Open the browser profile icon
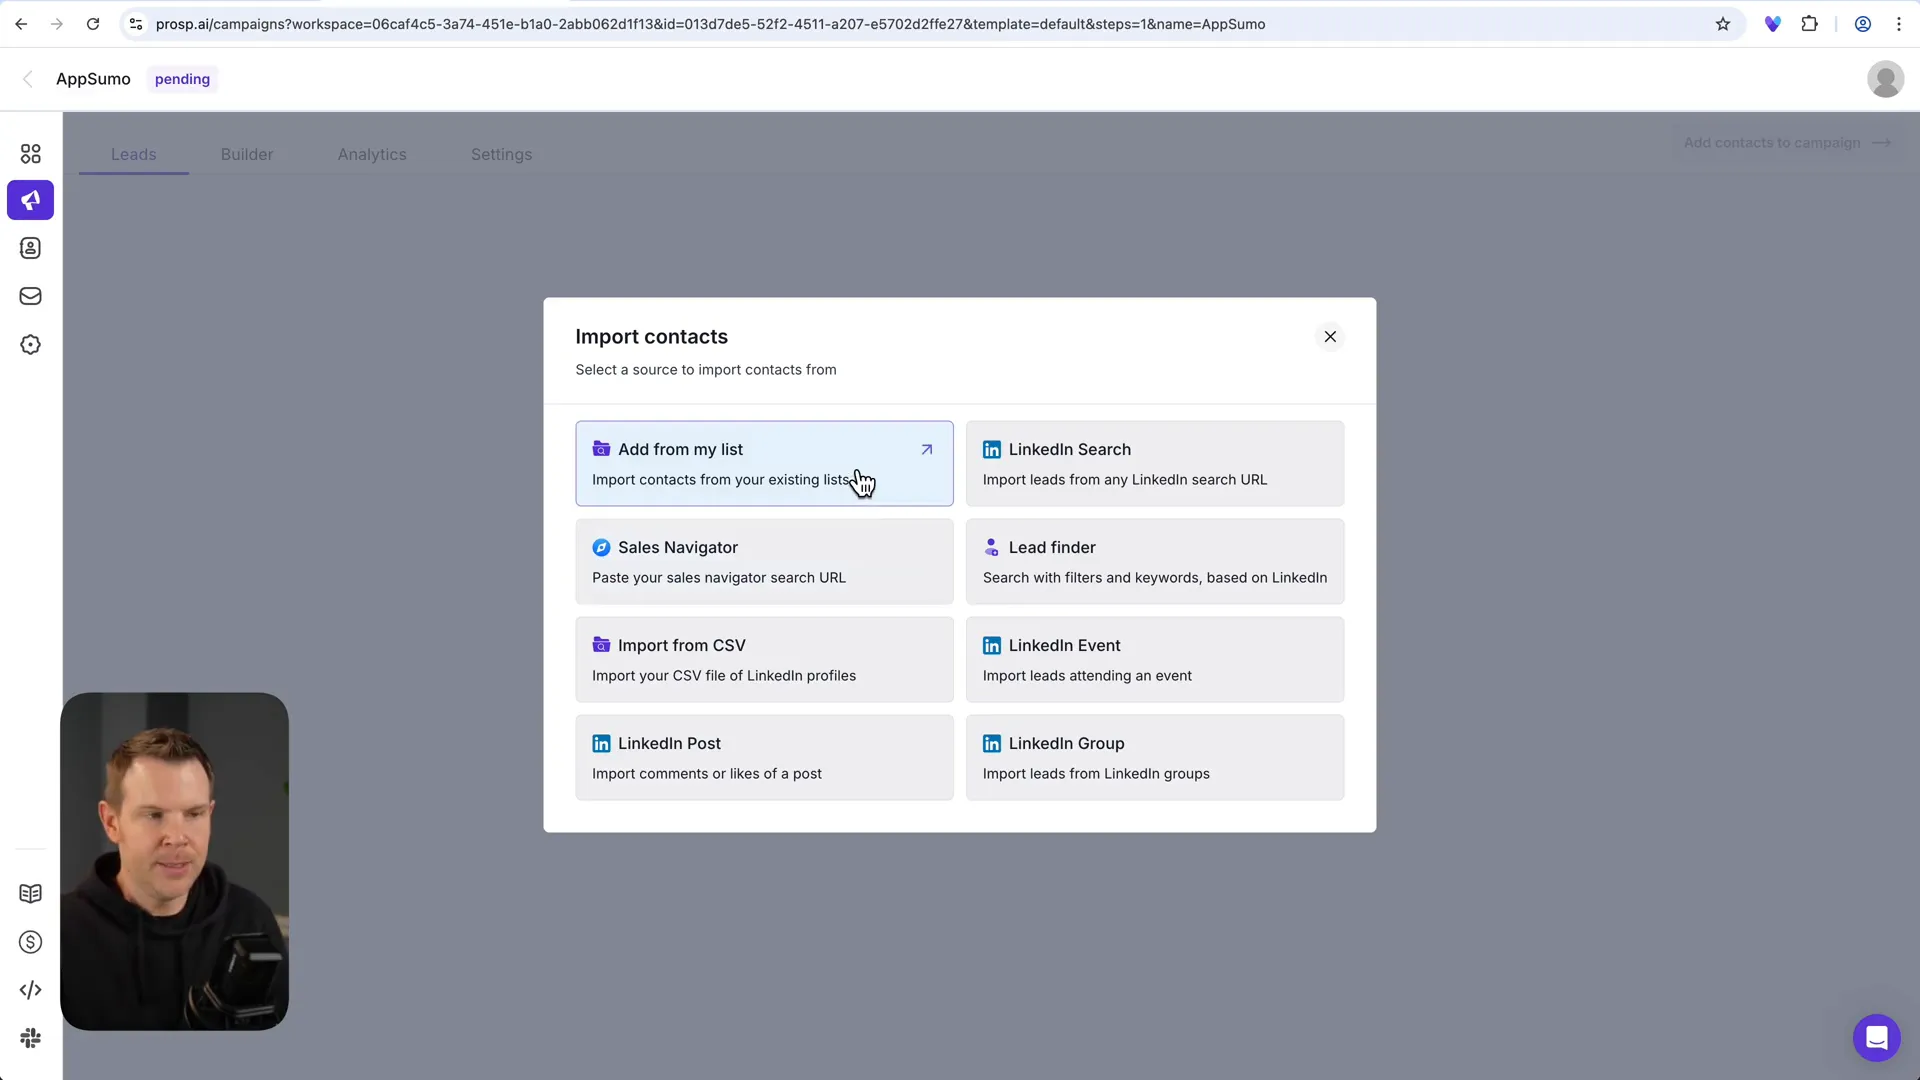The image size is (1920, 1080). tap(1863, 24)
